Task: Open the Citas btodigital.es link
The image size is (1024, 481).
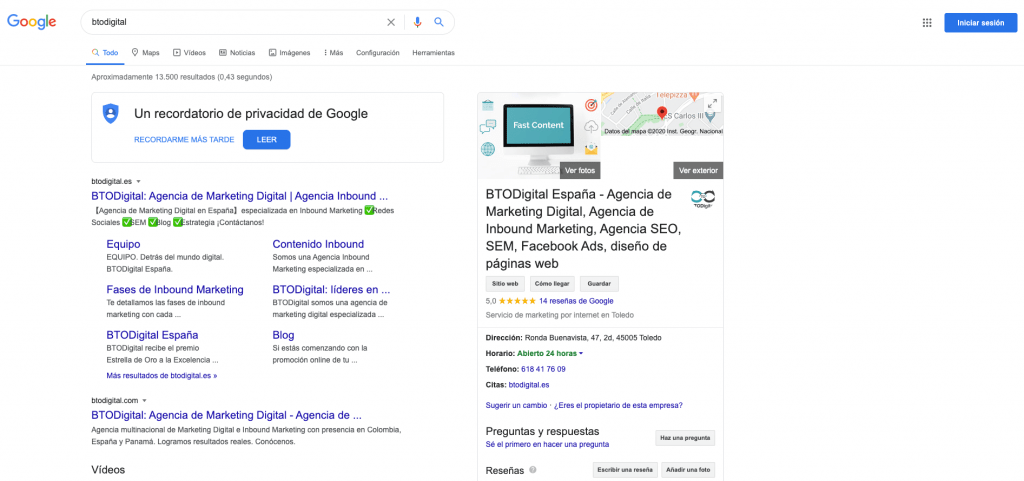Action: (x=528, y=385)
